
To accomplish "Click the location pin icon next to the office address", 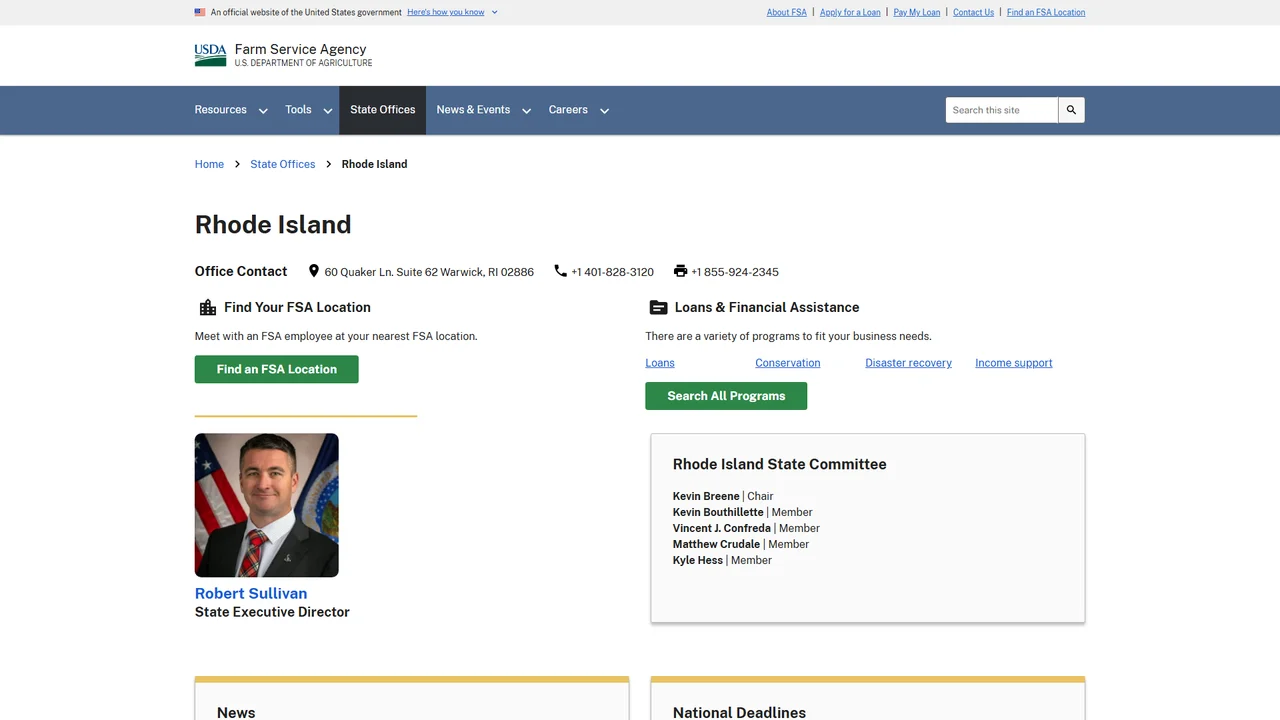I will click(x=313, y=271).
